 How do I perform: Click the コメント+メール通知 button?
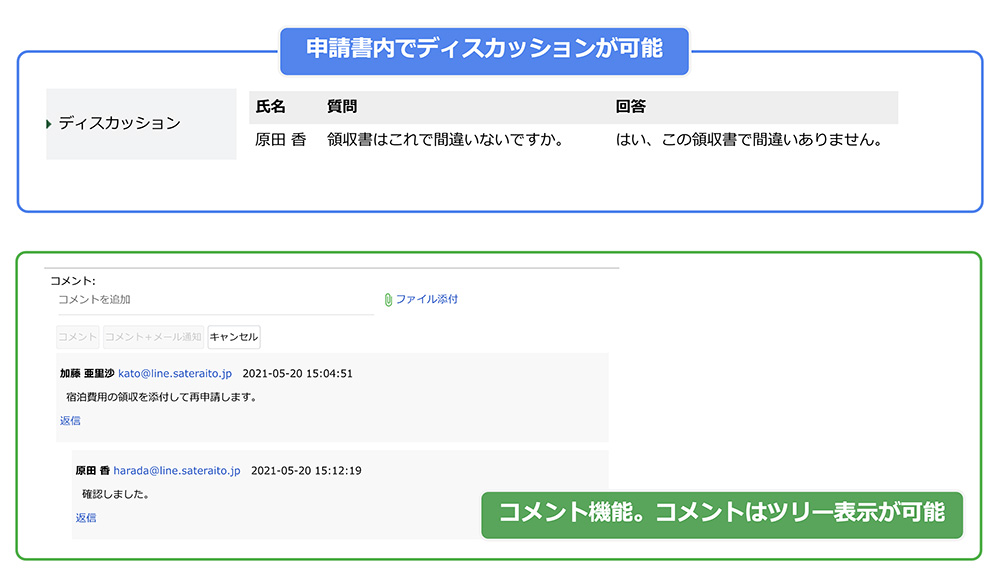pyautogui.click(x=154, y=337)
